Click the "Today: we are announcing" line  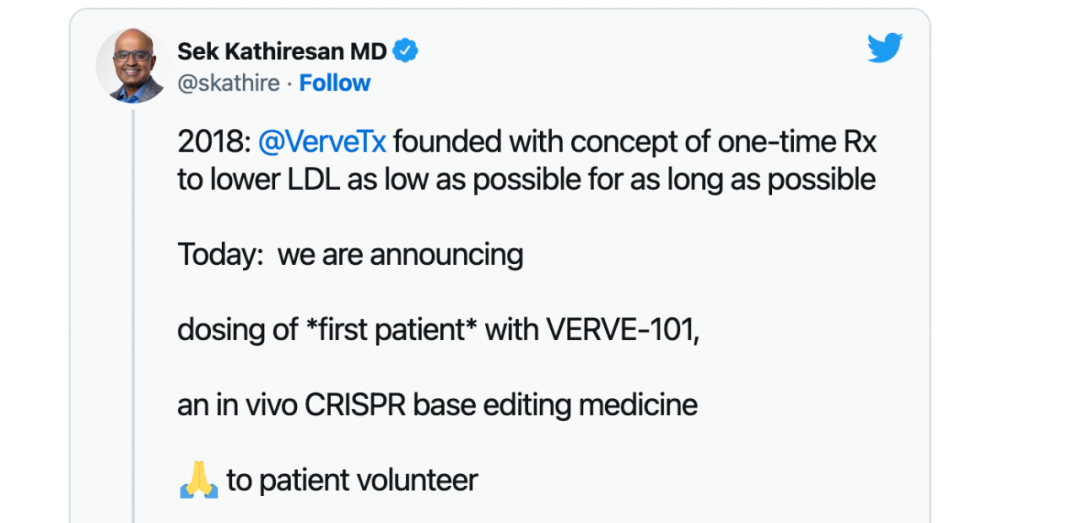350,255
